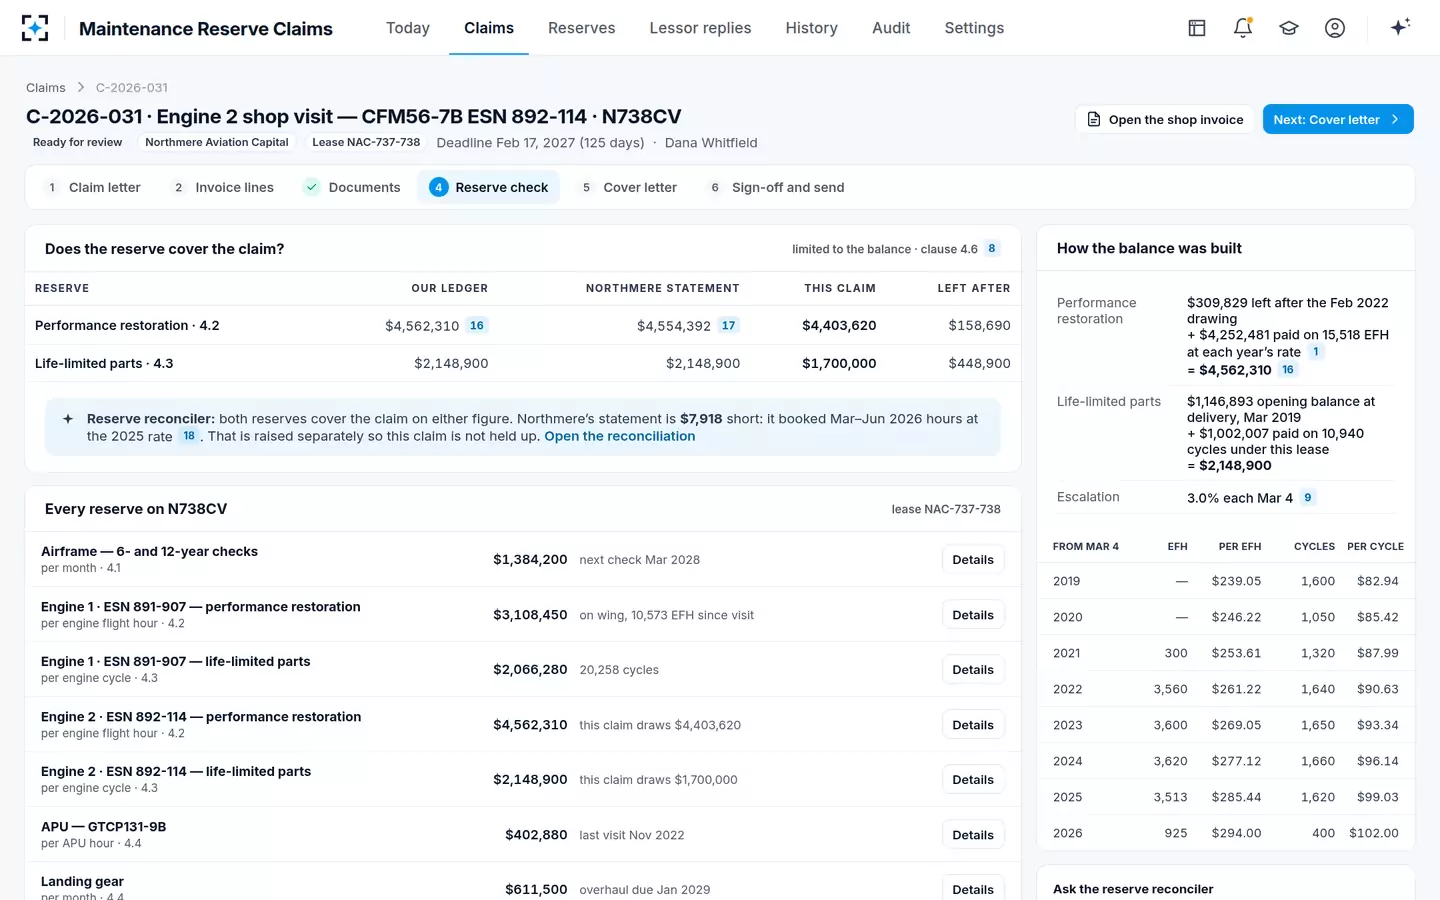
Task: Go to Claim letter step
Action: [94, 187]
